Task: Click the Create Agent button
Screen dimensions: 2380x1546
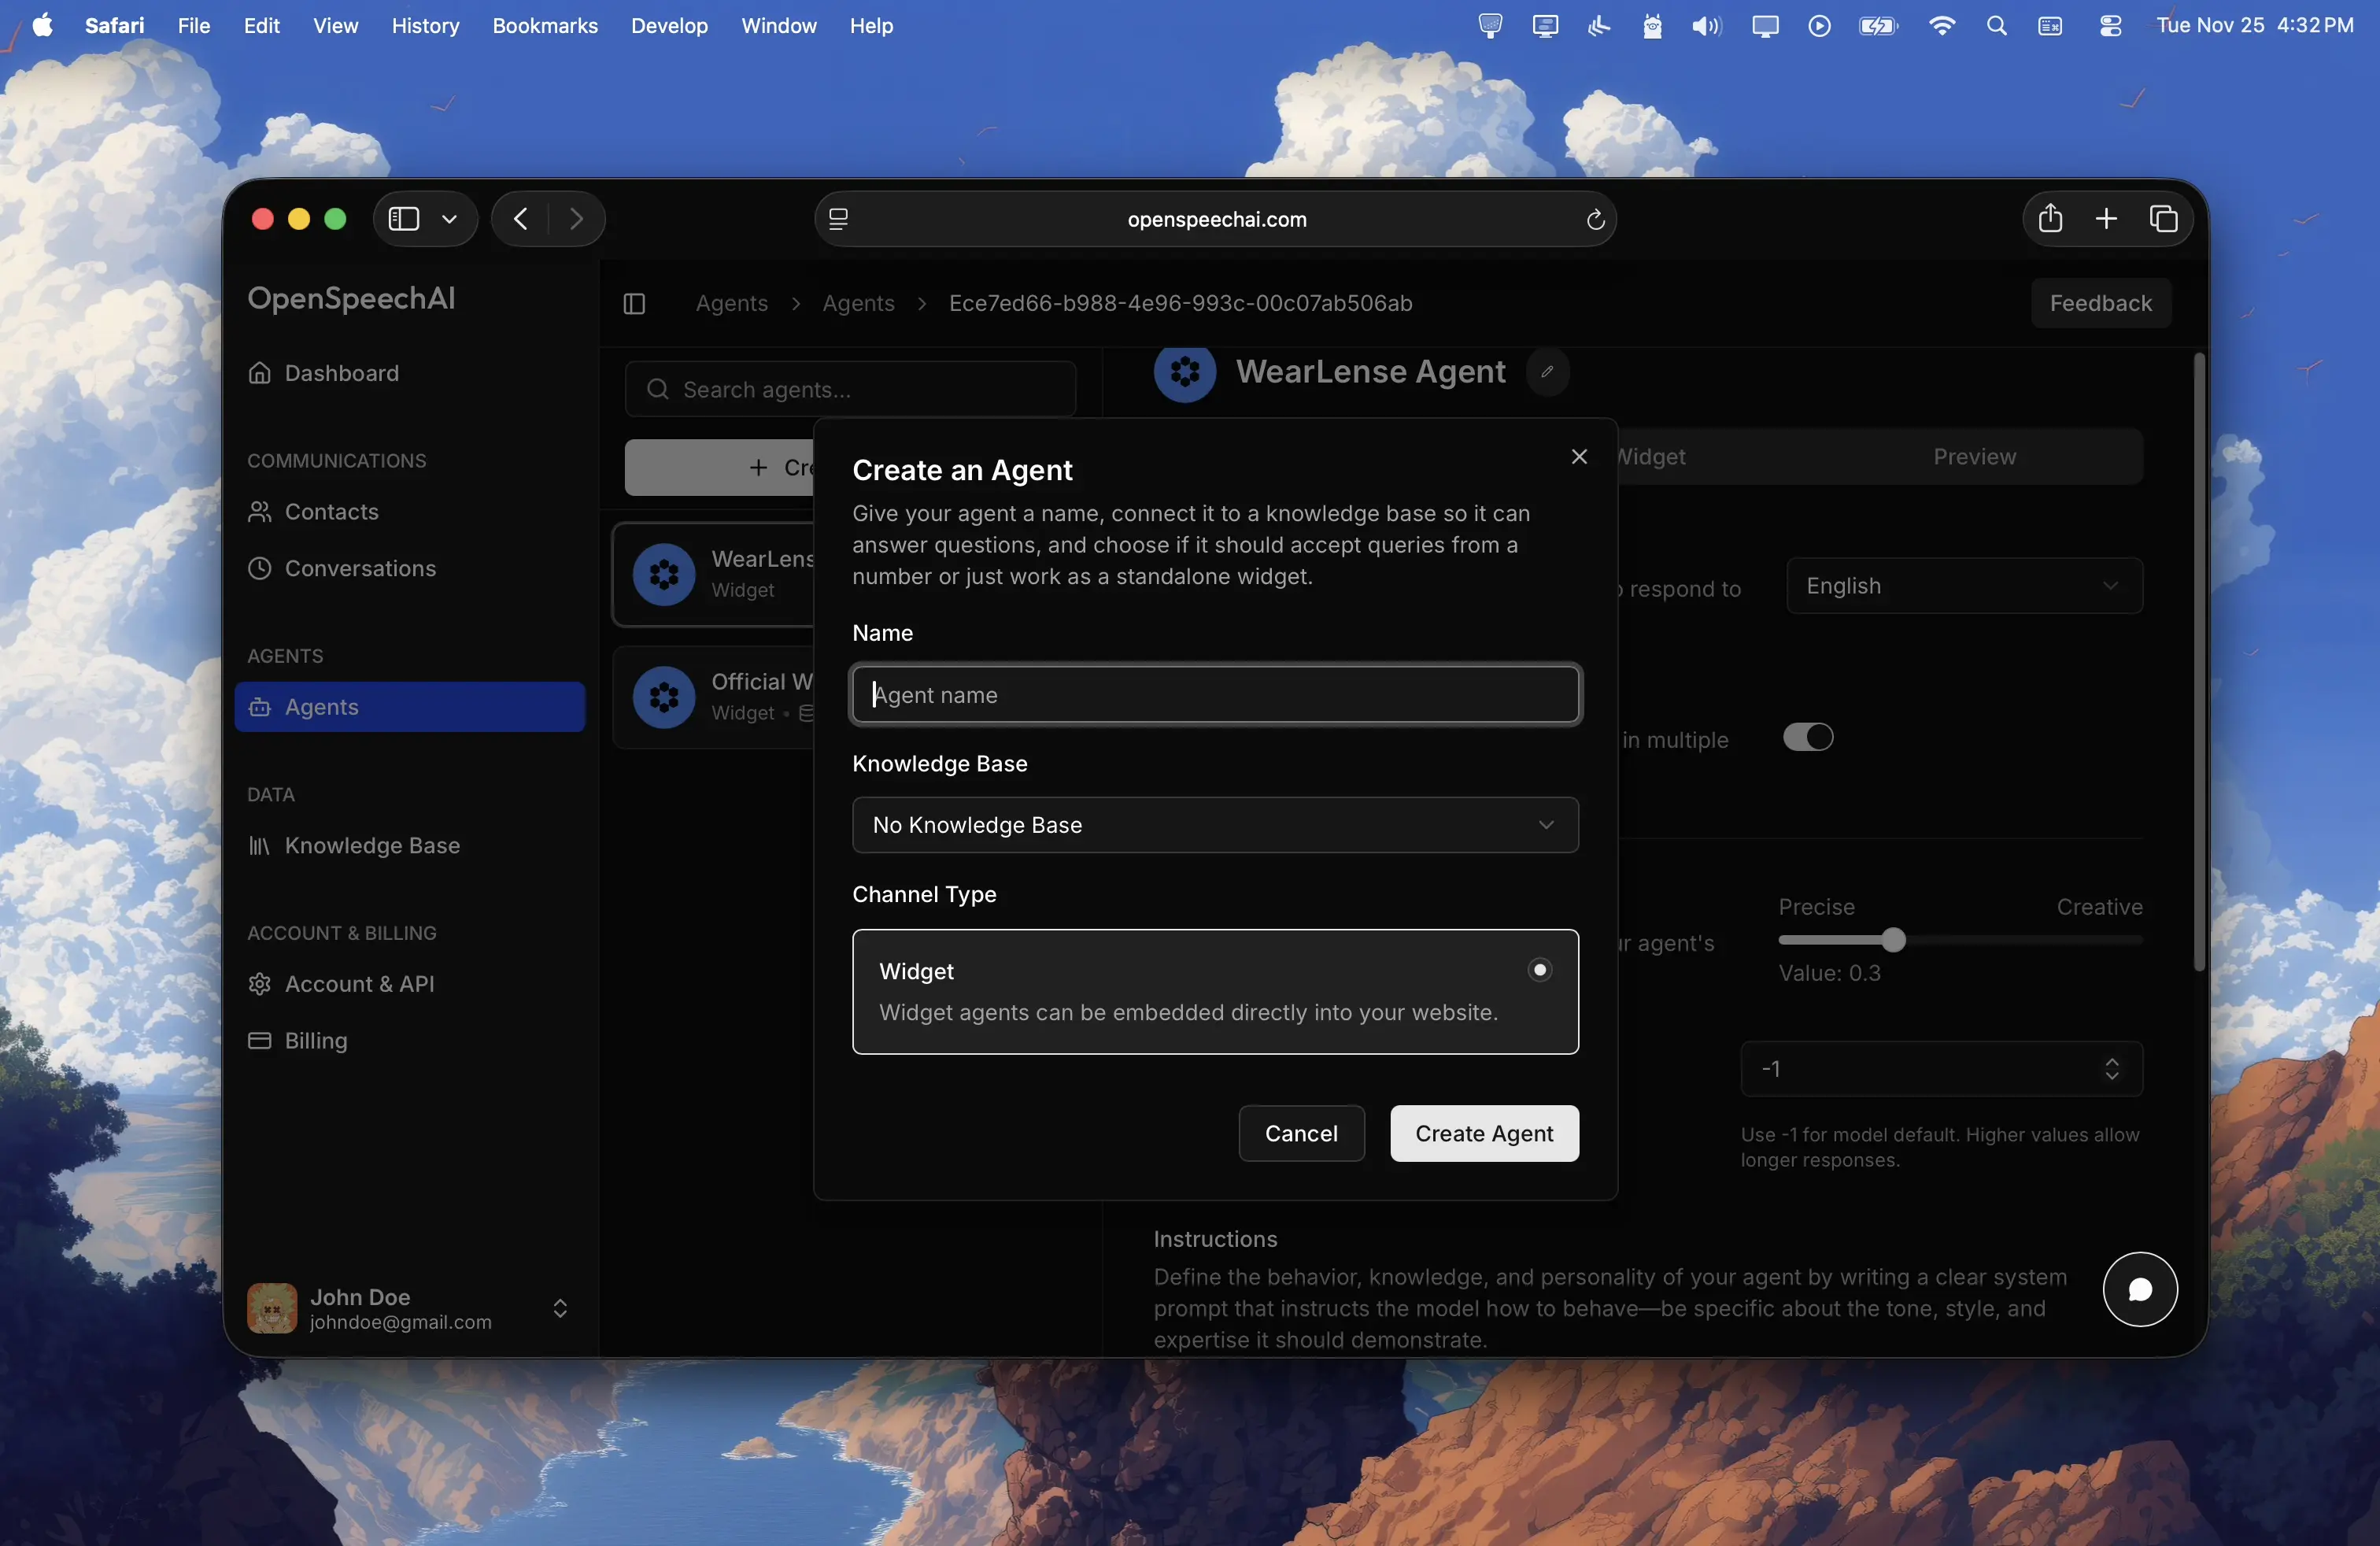Action: 1484,1133
